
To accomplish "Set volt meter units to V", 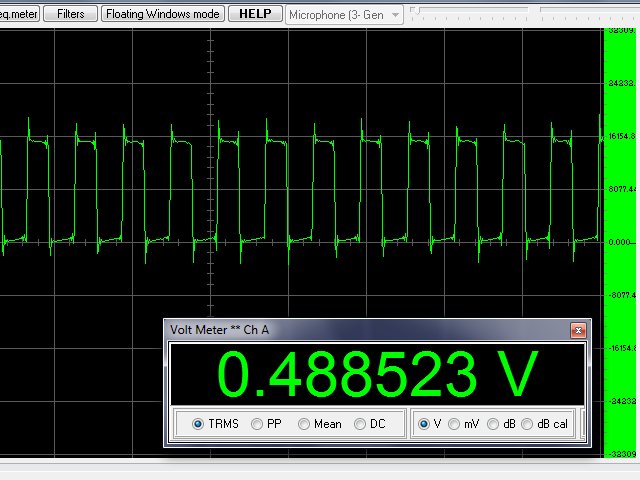I will (x=423, y=424).
